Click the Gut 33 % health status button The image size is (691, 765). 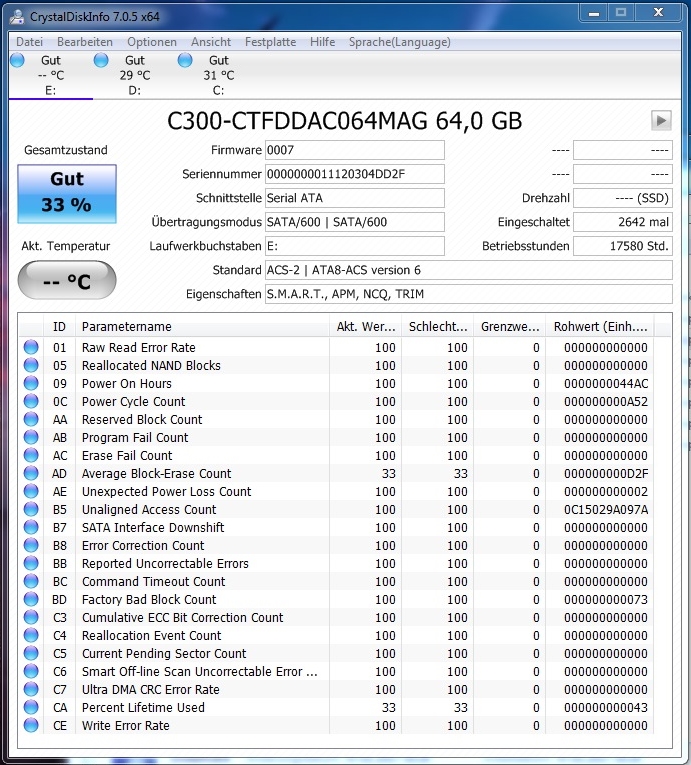pos(67,194)
